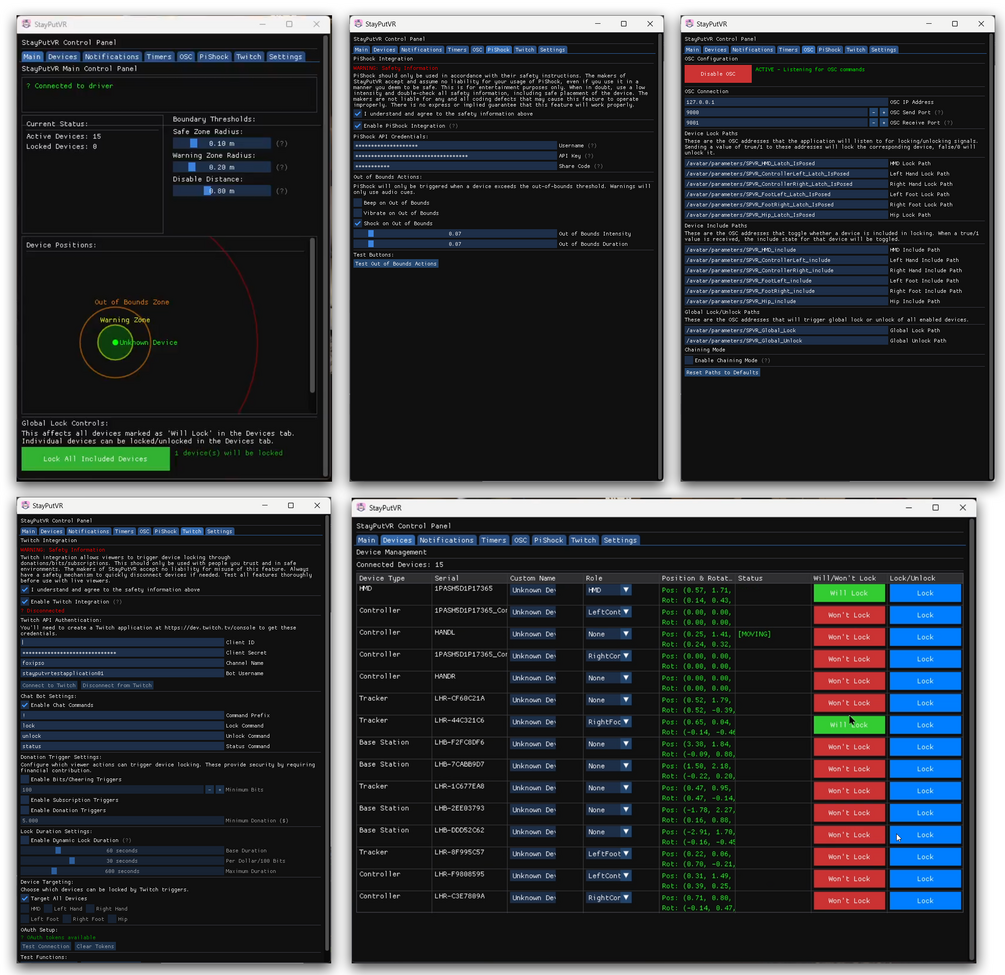The width and height of the screenshot is (1005, 975).
Task: Click help marker beside Enable Chaining Mode
Action: pos(766,360)
